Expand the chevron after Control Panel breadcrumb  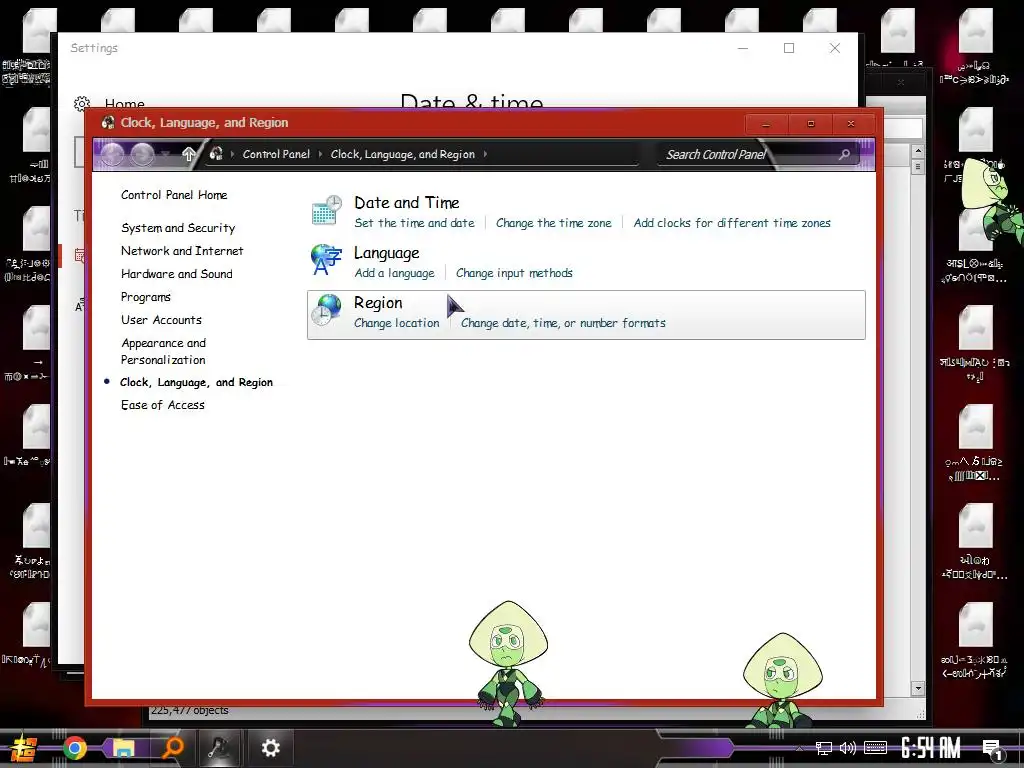tap(320, 154)
